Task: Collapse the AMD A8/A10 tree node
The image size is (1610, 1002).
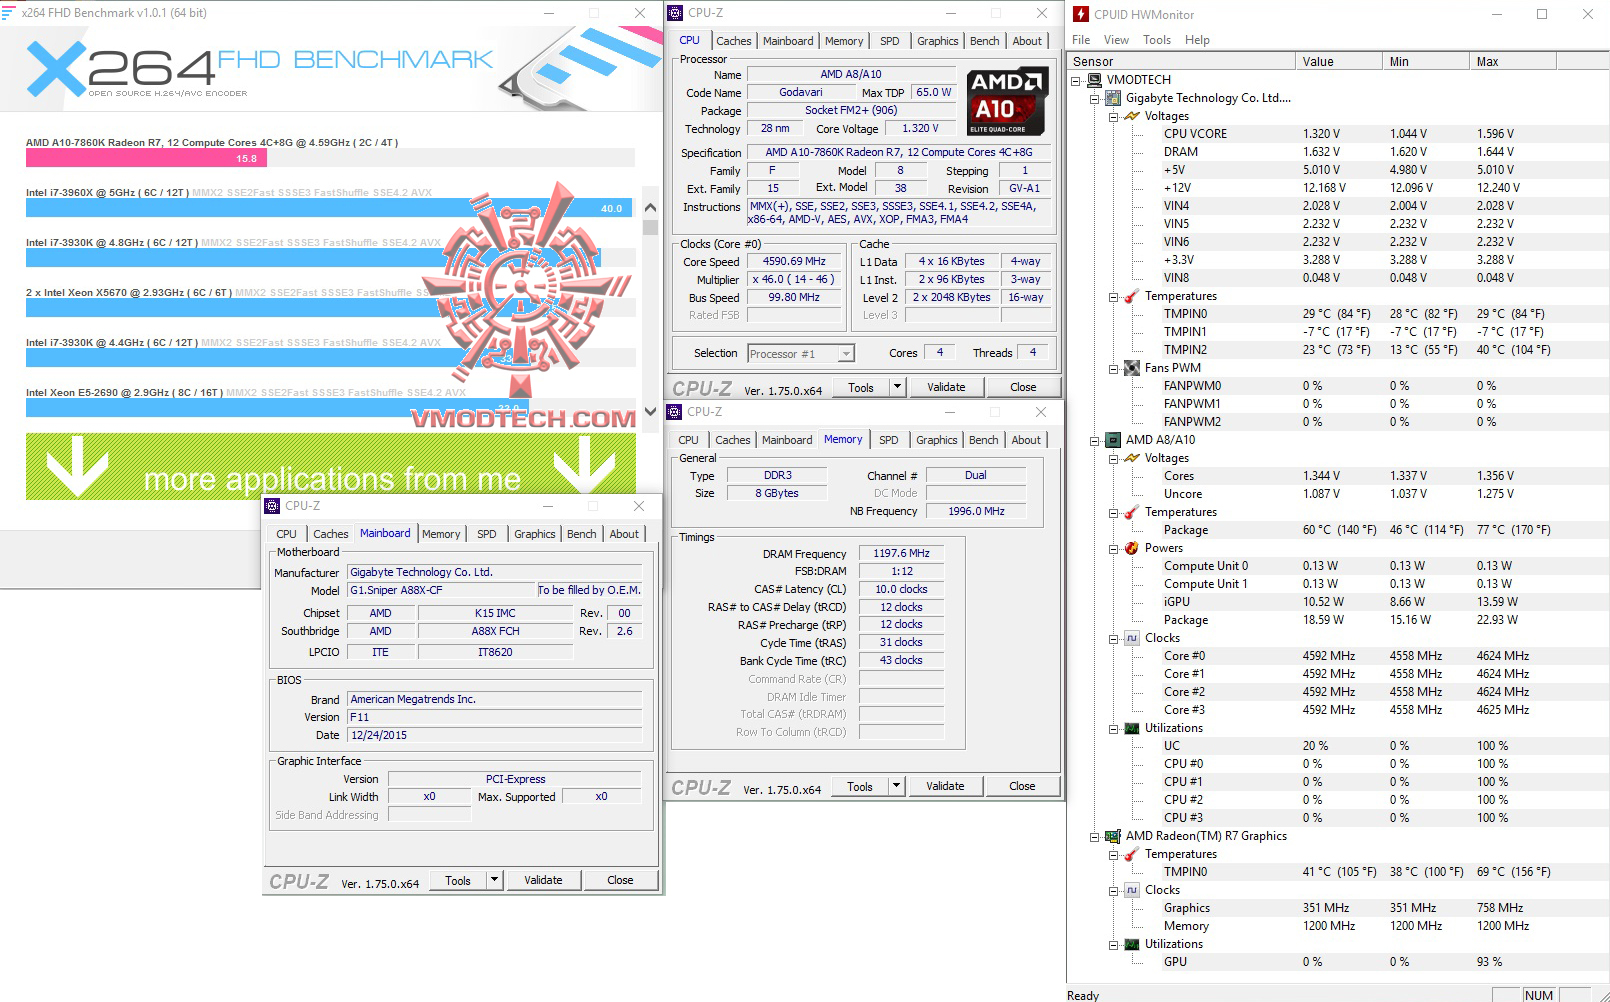Action: point(1094,440)
